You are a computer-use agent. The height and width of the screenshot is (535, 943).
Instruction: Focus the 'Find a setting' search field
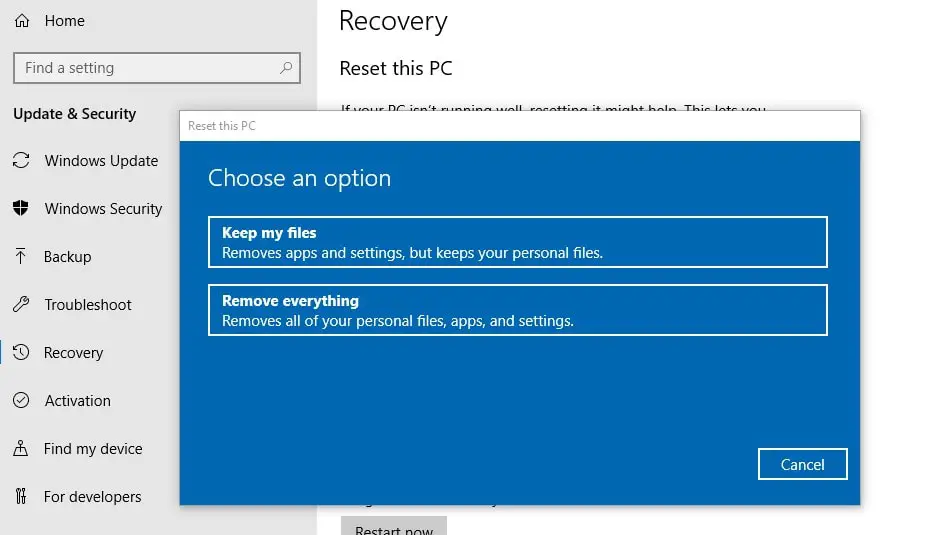tap(145, 68)
